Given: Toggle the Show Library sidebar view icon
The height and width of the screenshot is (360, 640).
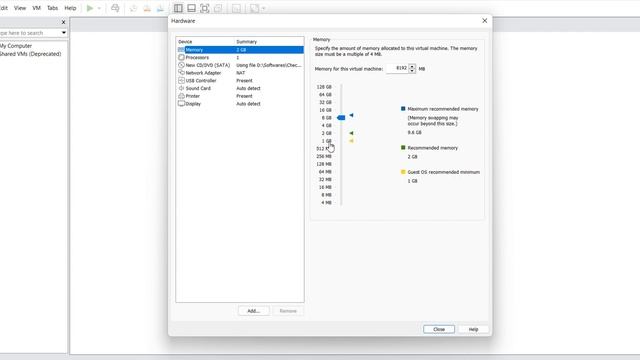Looking at the screenshot, I should (x=178, y=8).
